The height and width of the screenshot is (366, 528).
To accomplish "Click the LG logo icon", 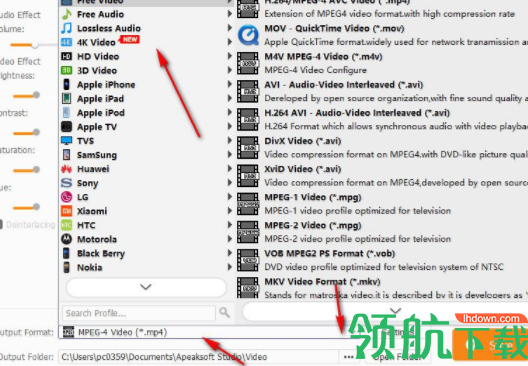I will [x=66, y=197].
